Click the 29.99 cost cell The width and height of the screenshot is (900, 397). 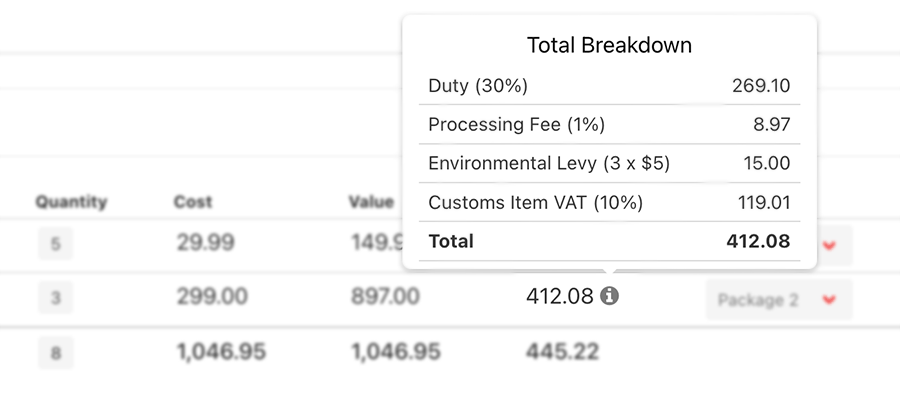pyautogui.click(x=205, y=243)
